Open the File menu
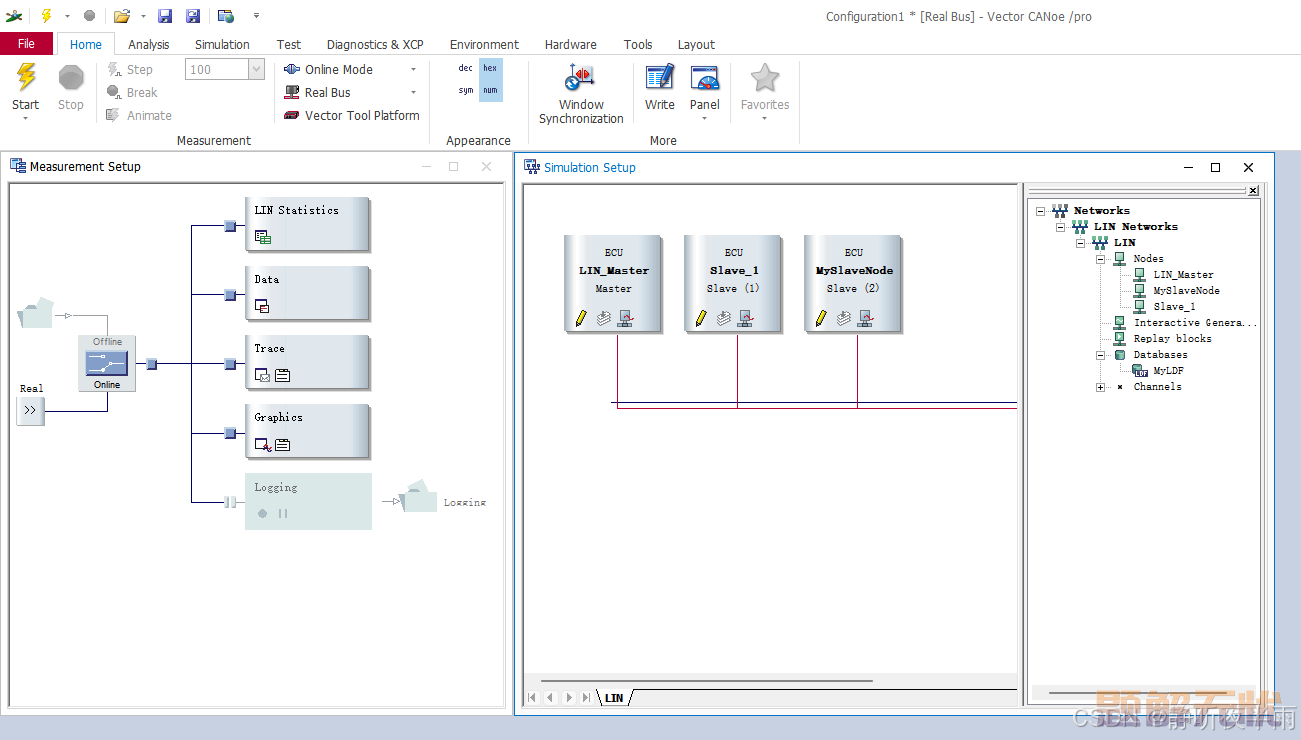This screenshot has width=1301, height=740. tap(26, 44)
